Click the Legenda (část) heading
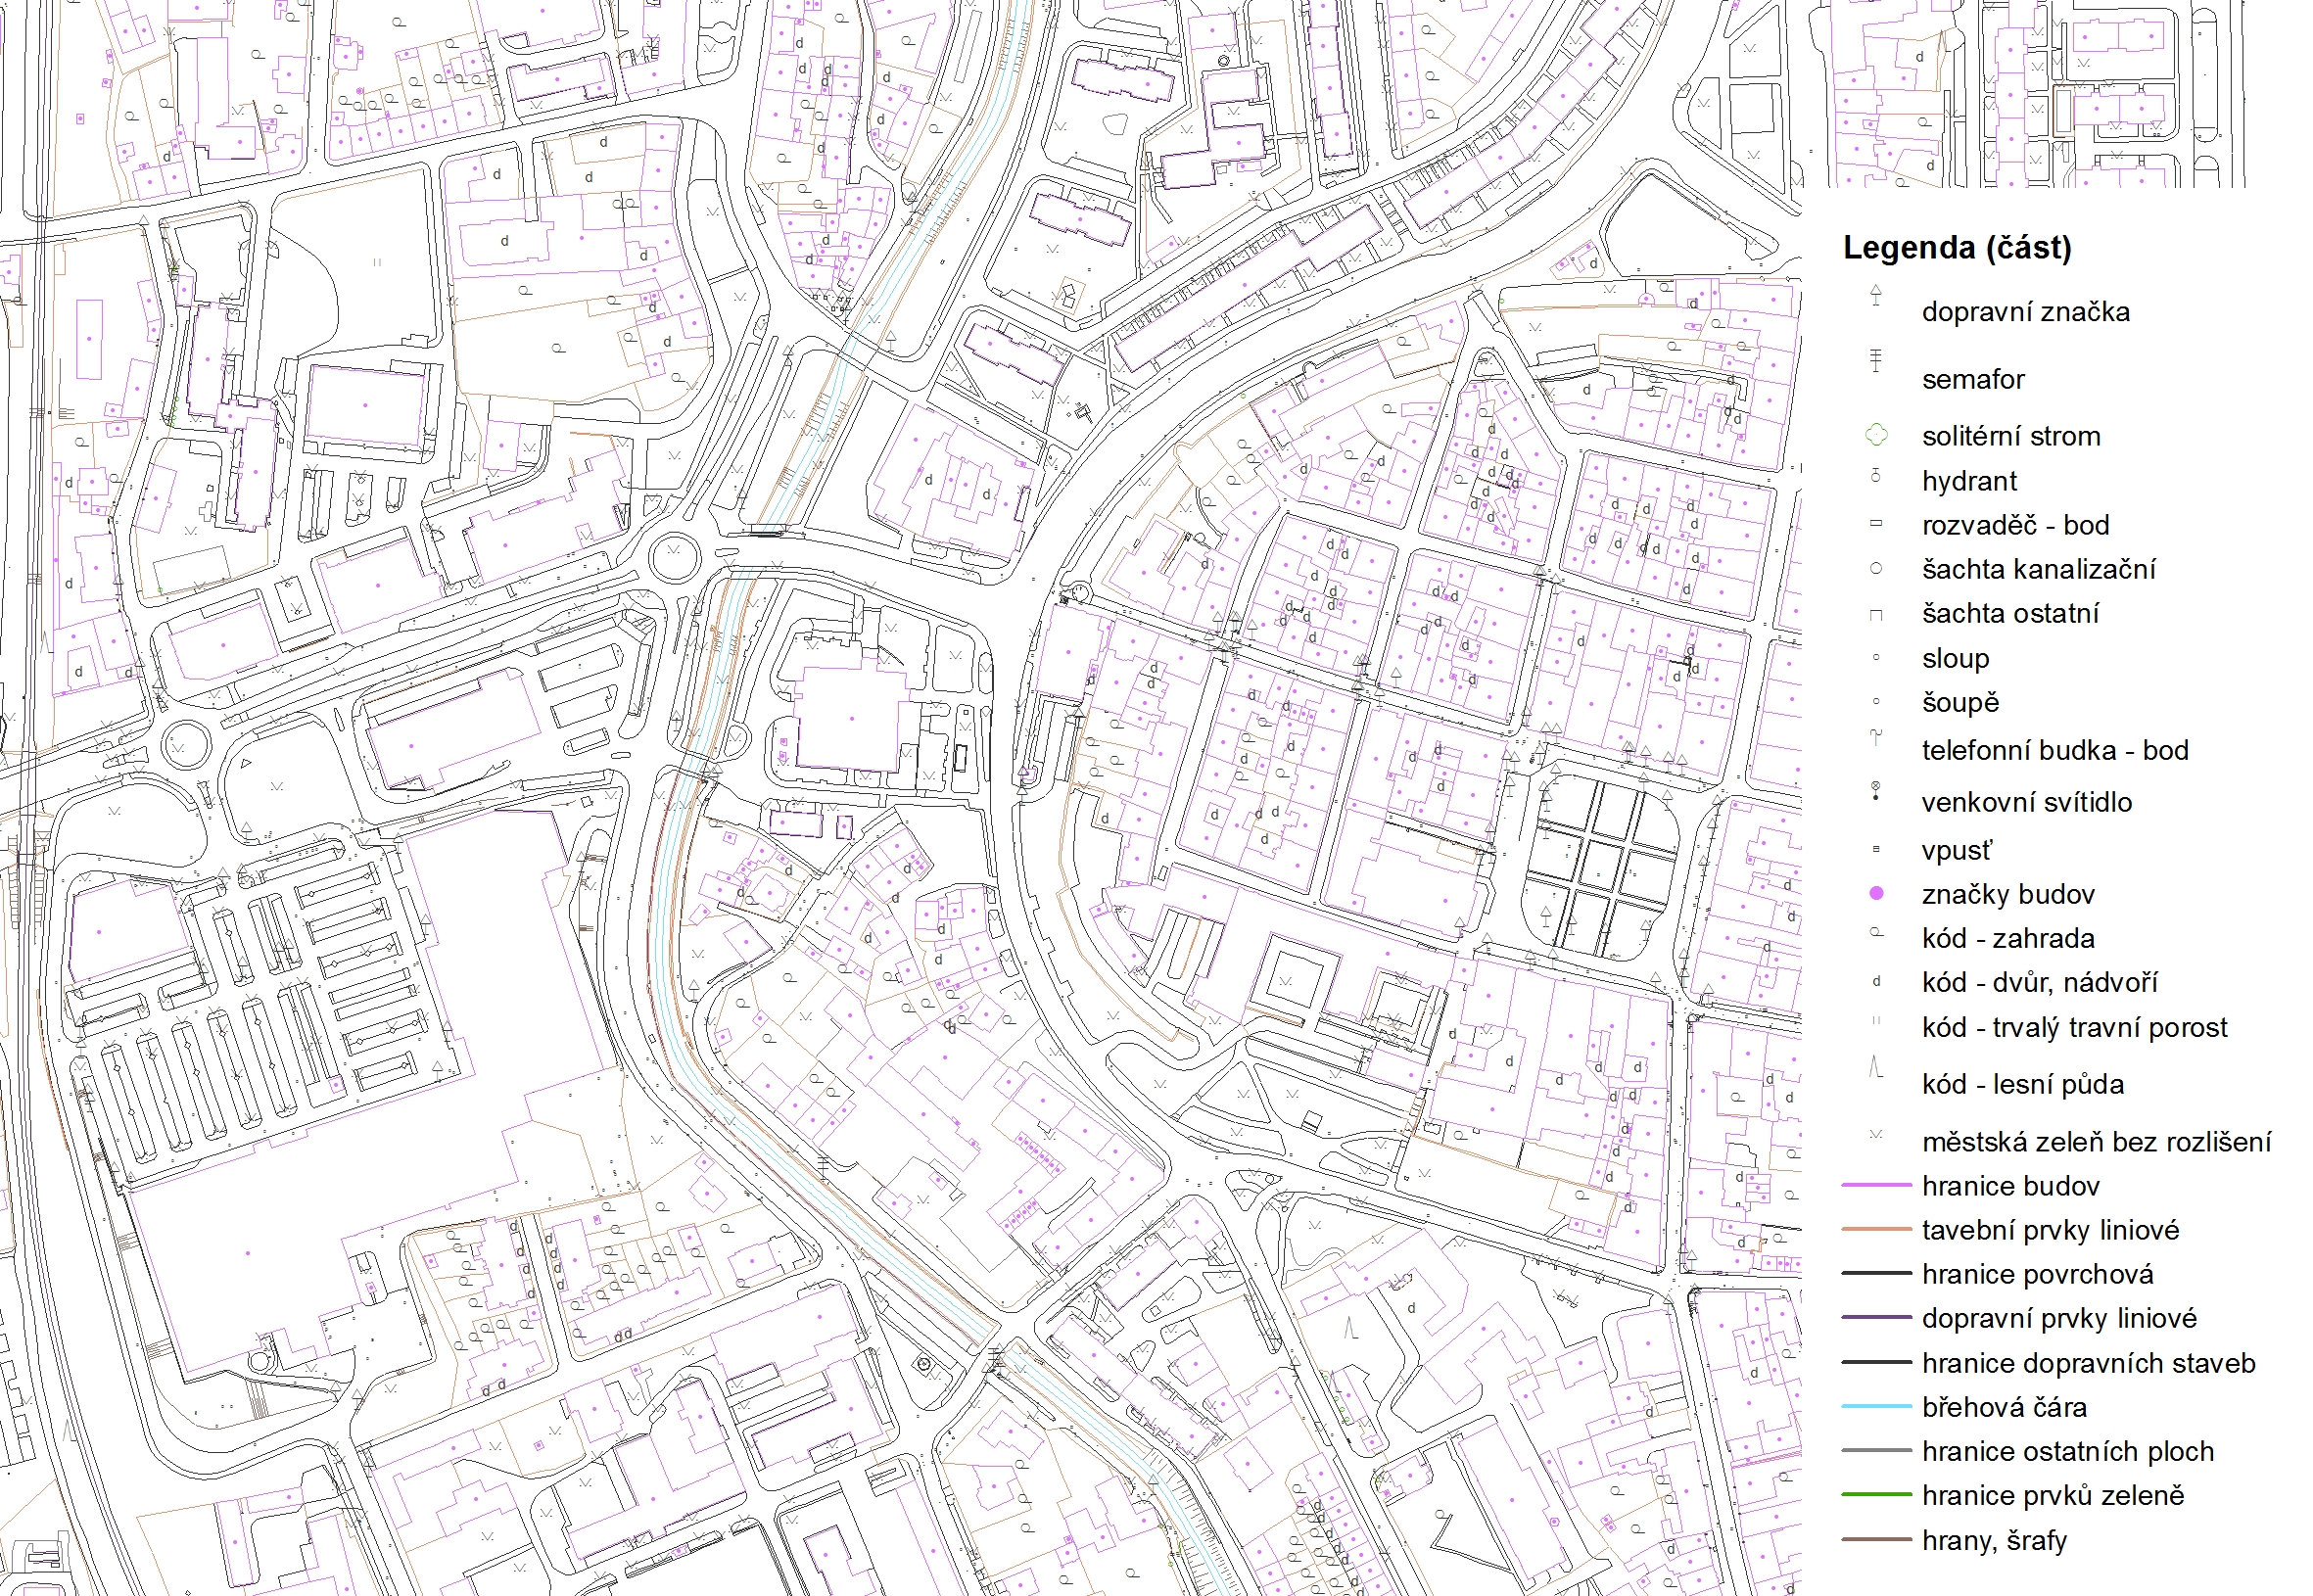2313x1596 pixels. click(x=1957, y=247)
